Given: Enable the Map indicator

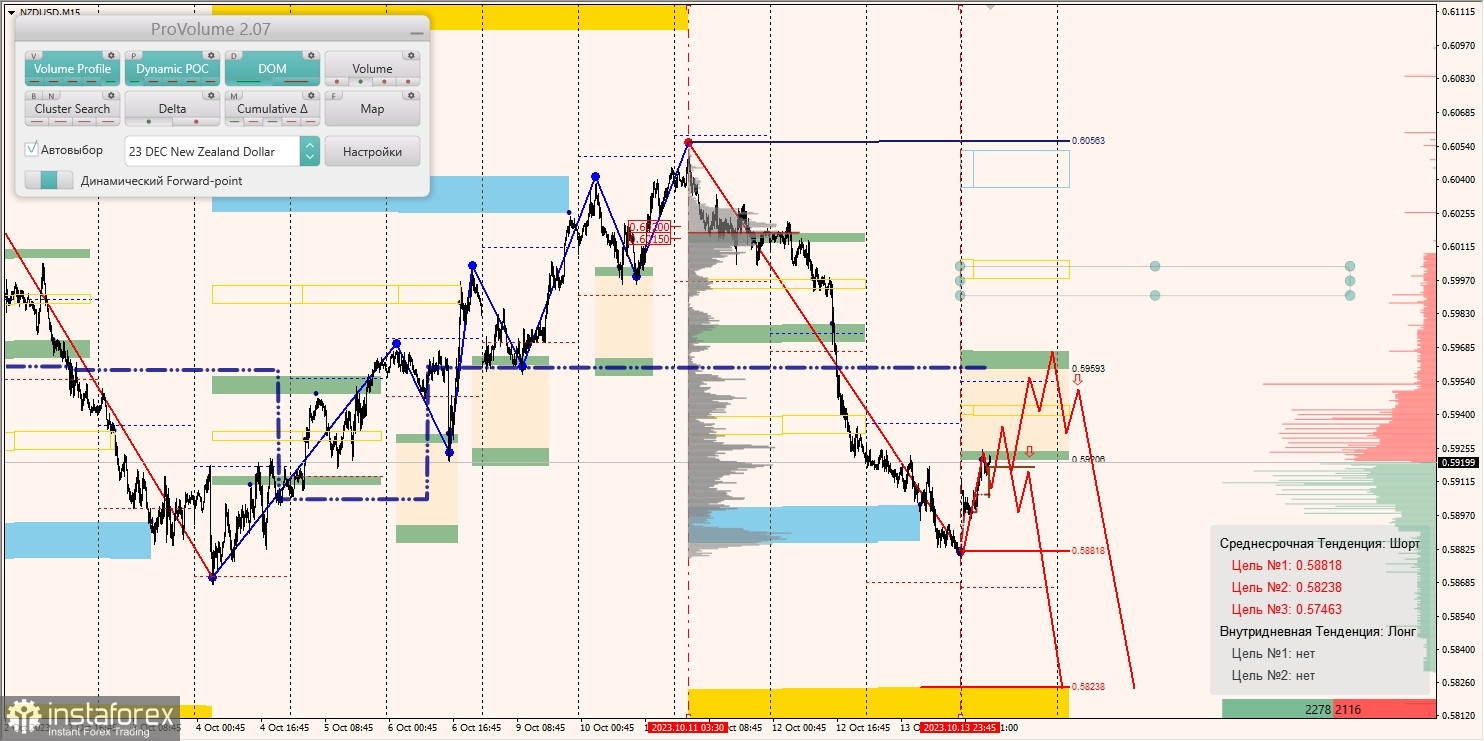Looking at the screenshot, I should click(372, 109).
